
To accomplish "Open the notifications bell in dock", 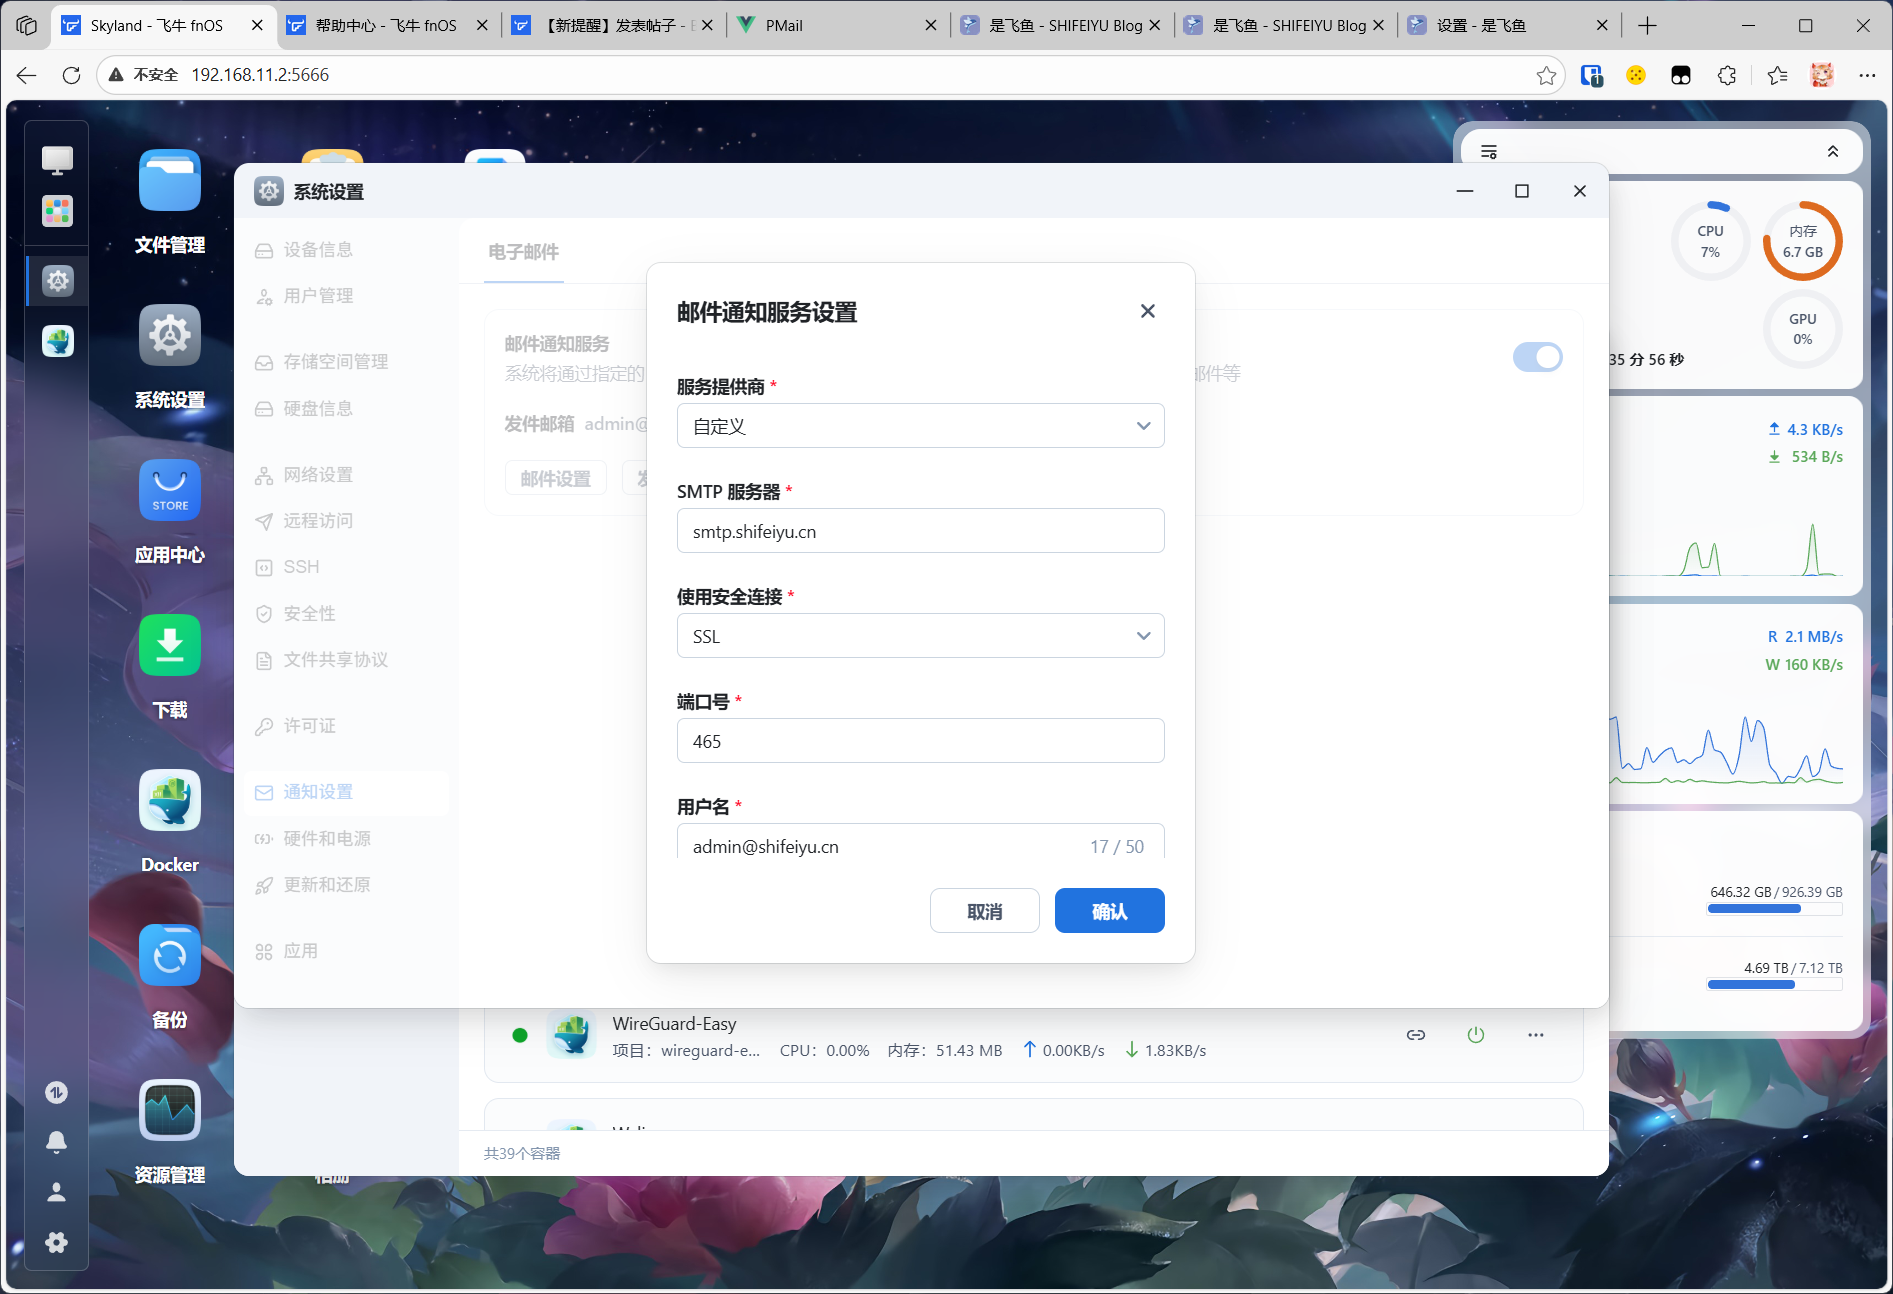I will click(x=57, y=1142).
